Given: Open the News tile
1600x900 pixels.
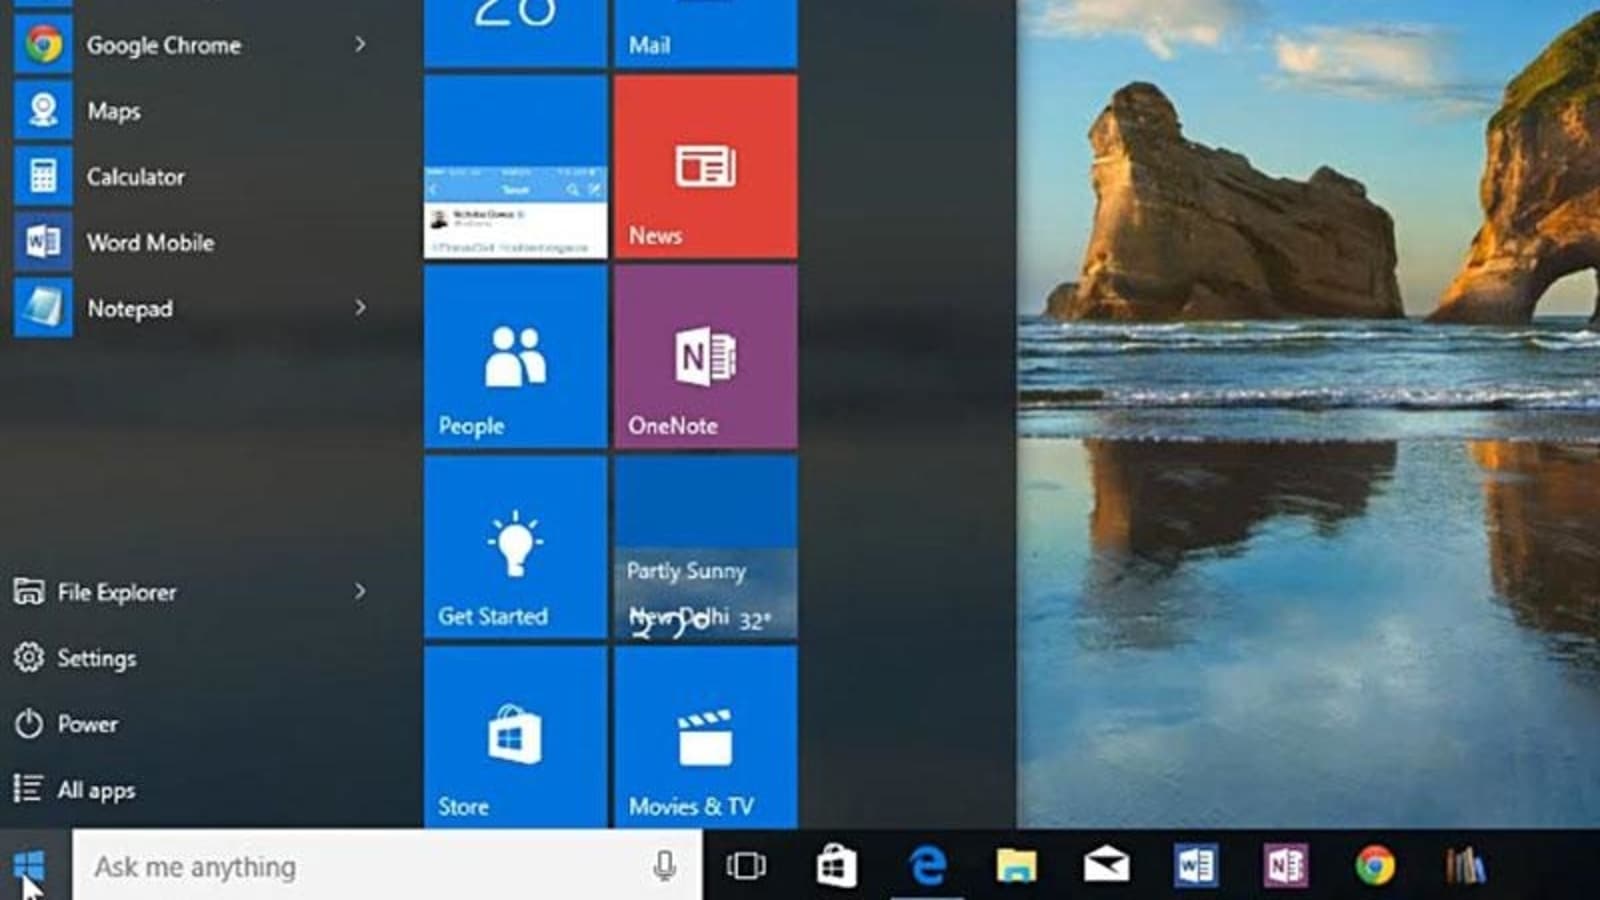Looking at the screenshot, I should pos(706,167).
